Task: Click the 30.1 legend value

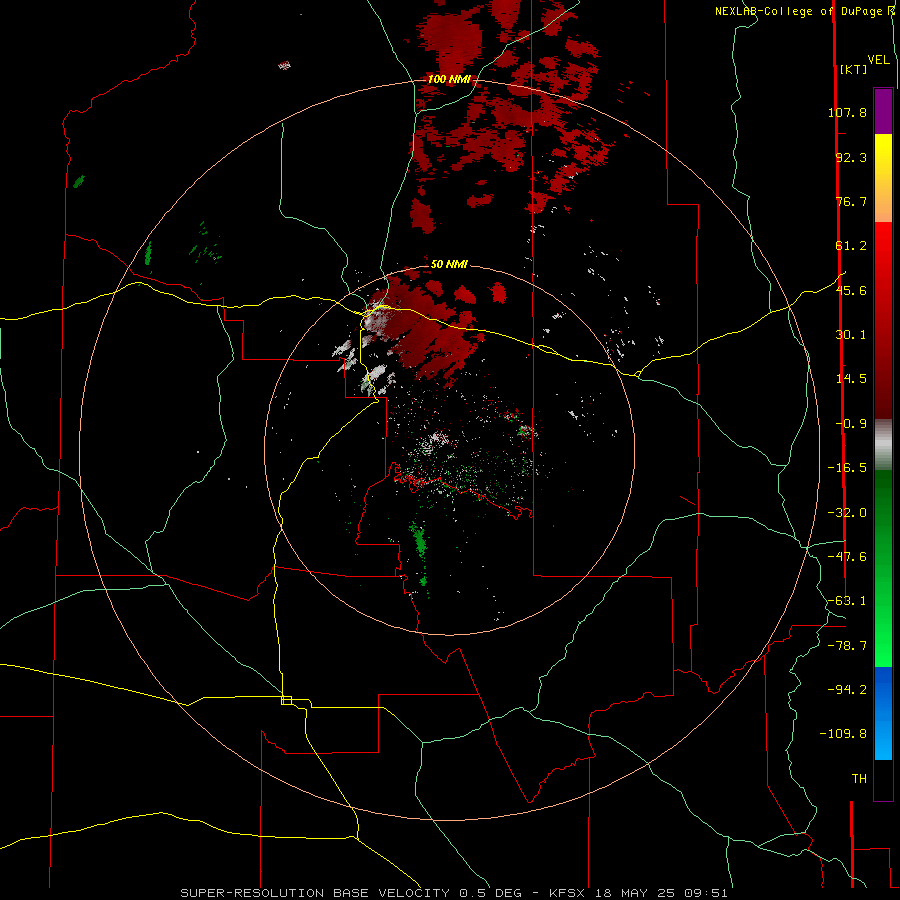Action: pyautogui.click(x=851, y=335)
